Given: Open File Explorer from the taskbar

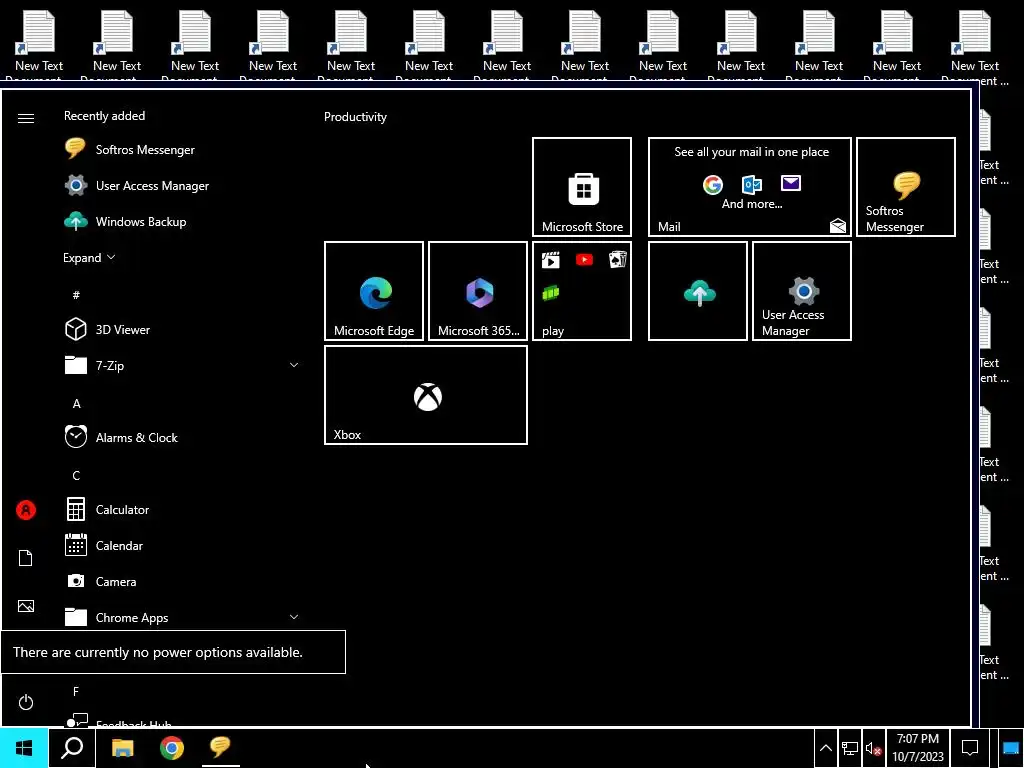Looking at the screenshot, I should [x=122, y=748].
